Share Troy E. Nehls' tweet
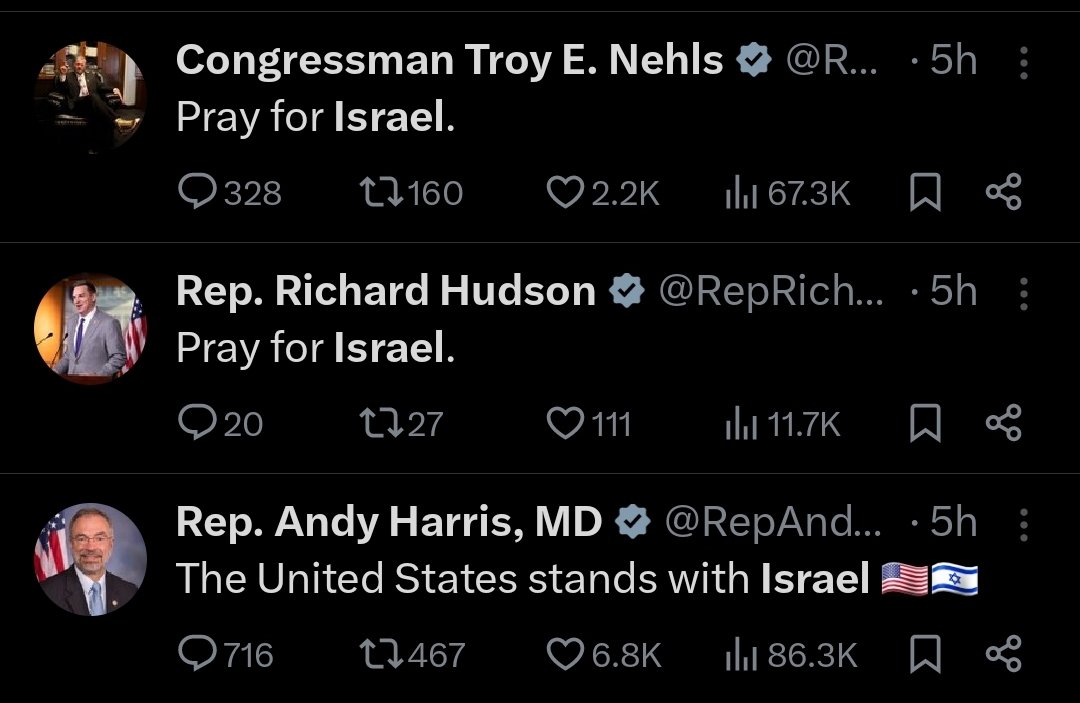This screenshot has height=703, width=1080. coord(1003,192)
